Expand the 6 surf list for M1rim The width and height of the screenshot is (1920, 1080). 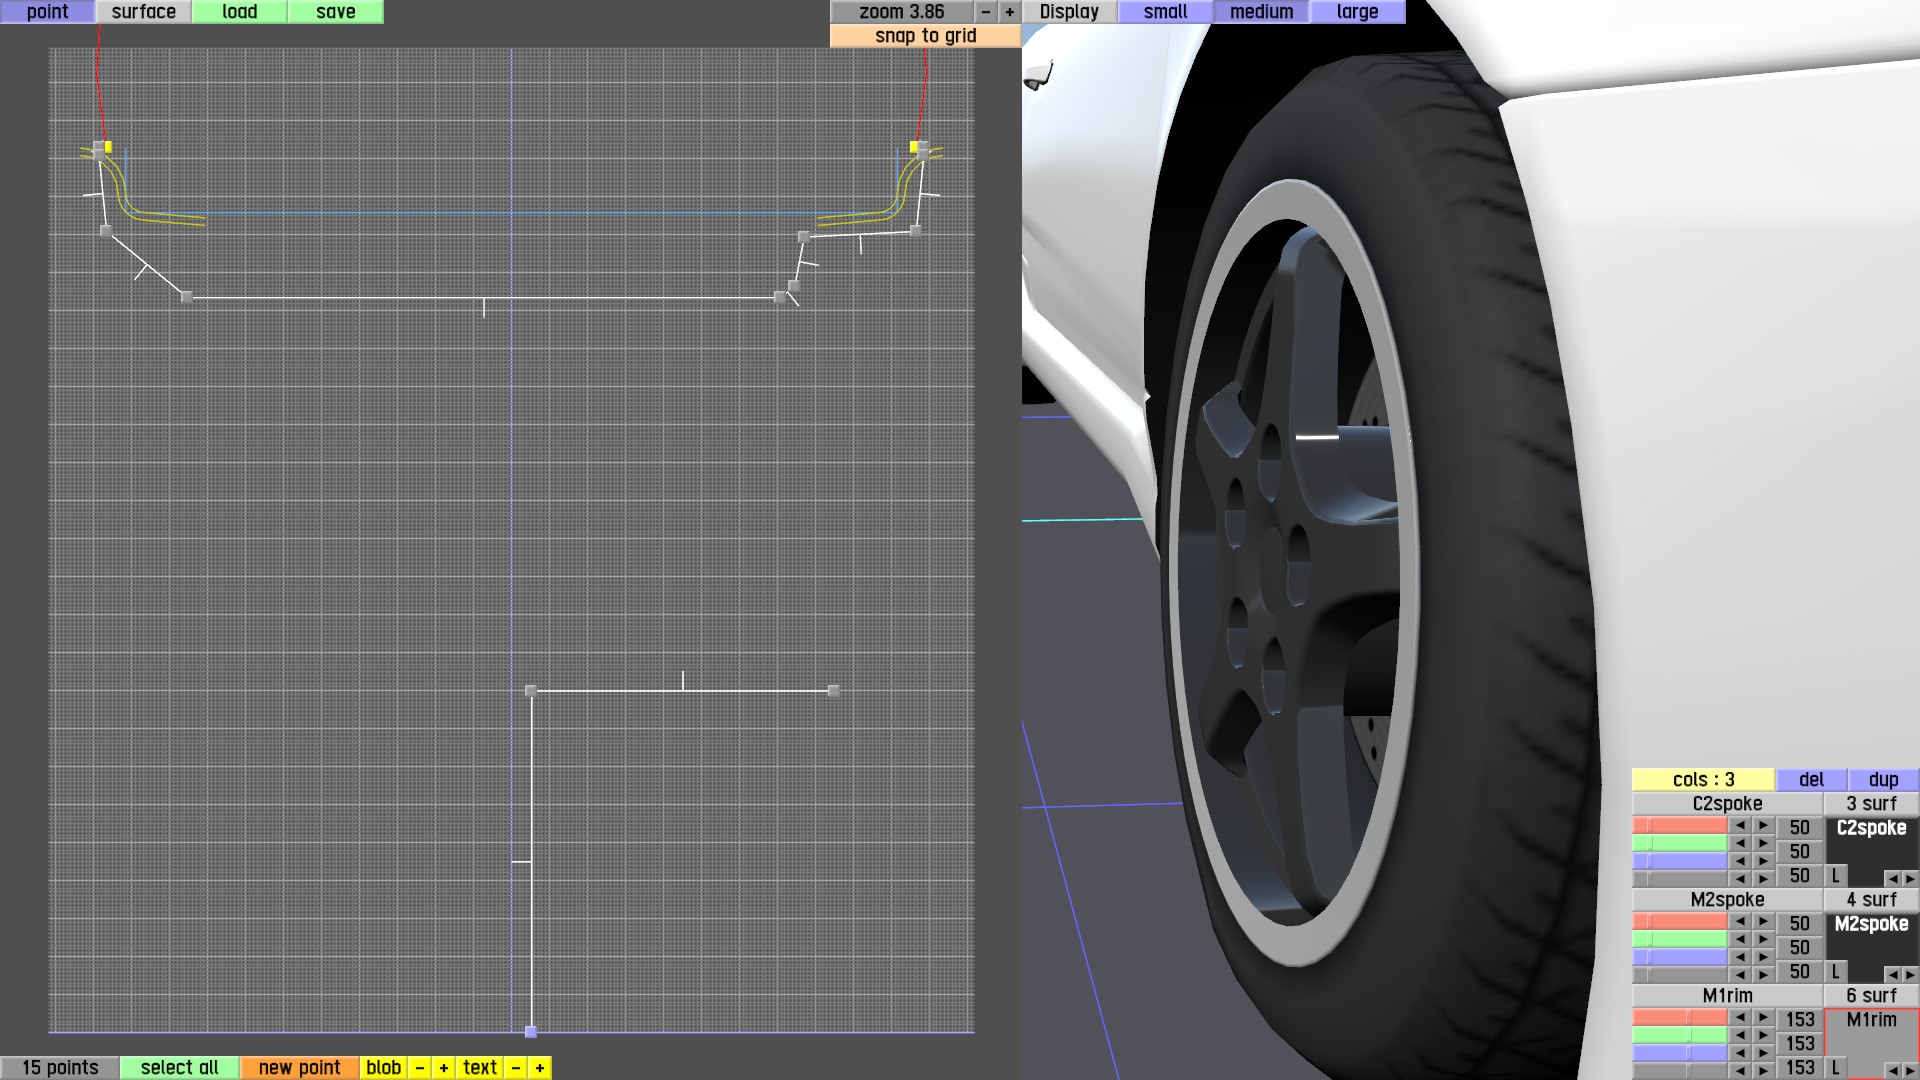pyautogui.click(x=1870, y=996)
